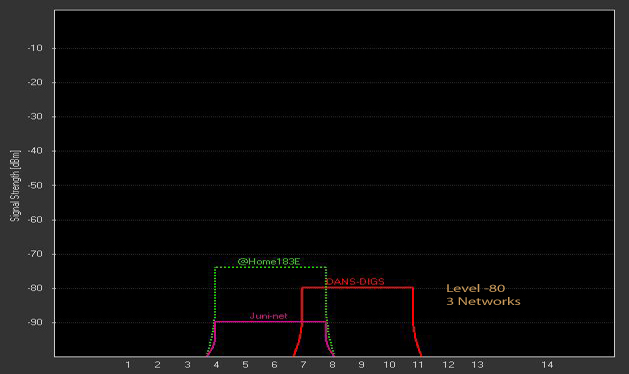The width and height of the screenshot is (629, 374).
Task: Click channel 1 on the axis
Action: pyautogui.click(x=128, y=365)
